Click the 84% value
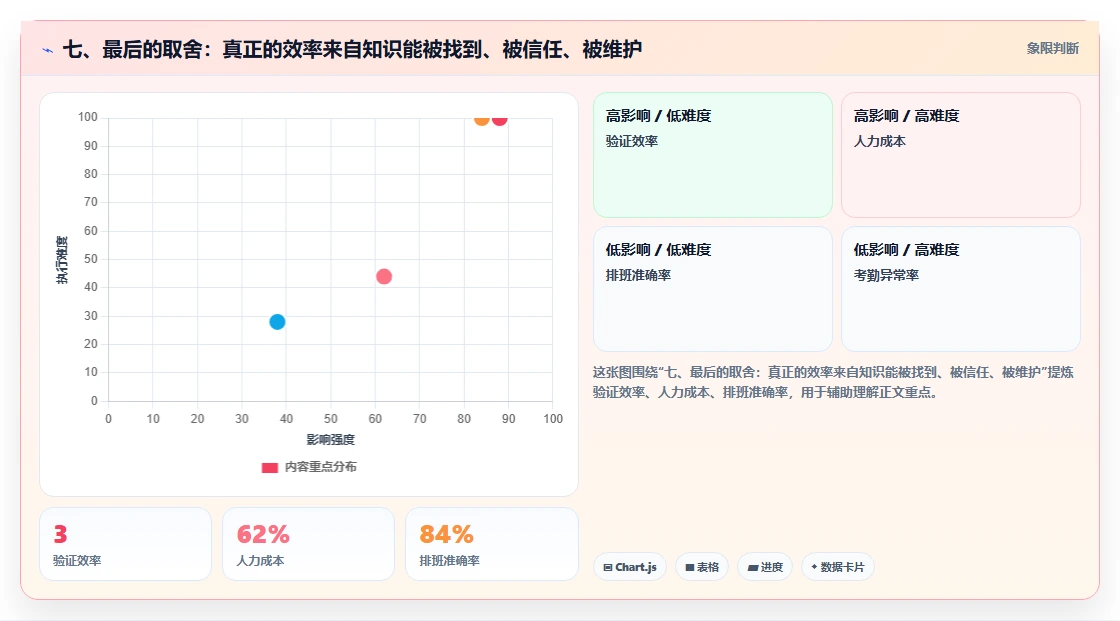The width and height of the screenshot is (1120, 621). point(446,535)
